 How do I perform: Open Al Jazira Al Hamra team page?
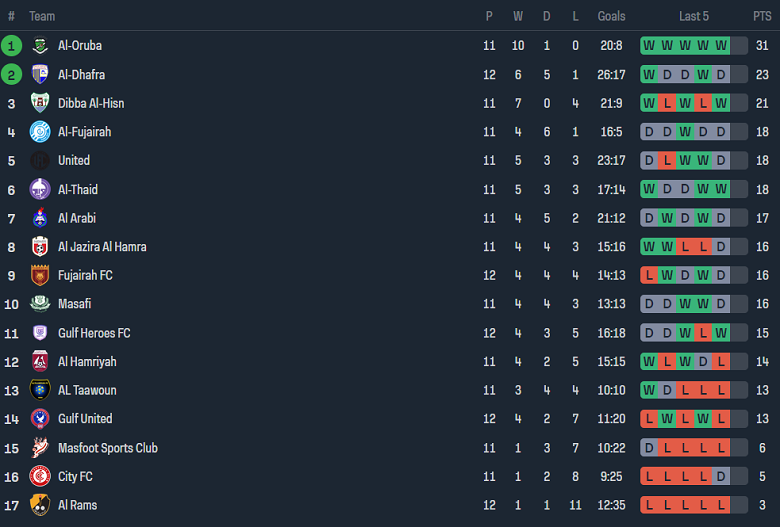(104, 247)
